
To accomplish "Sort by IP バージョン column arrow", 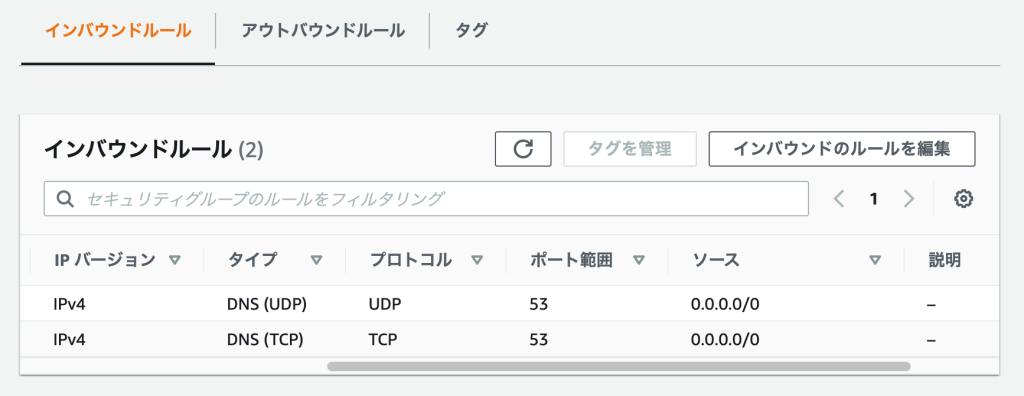I will tap(174, 260).
